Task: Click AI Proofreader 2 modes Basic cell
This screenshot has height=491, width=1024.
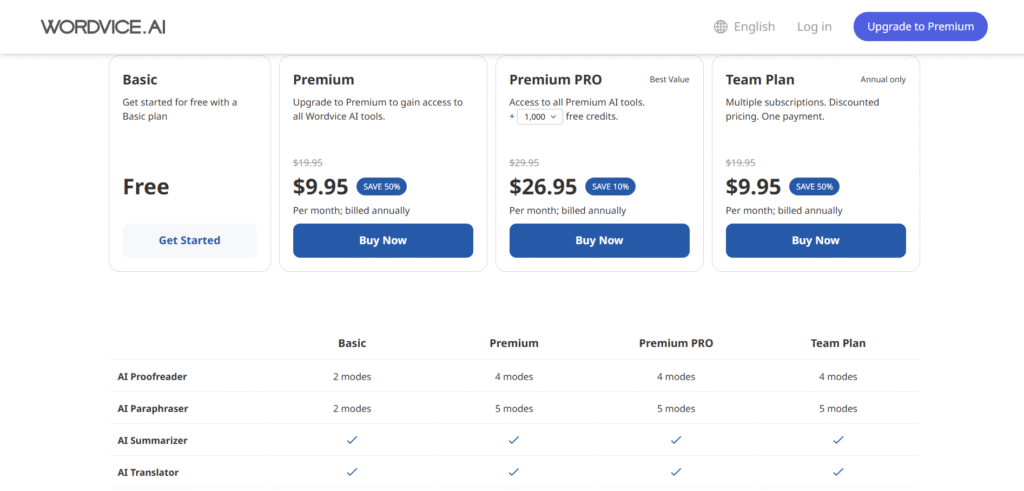Action: 352,377
